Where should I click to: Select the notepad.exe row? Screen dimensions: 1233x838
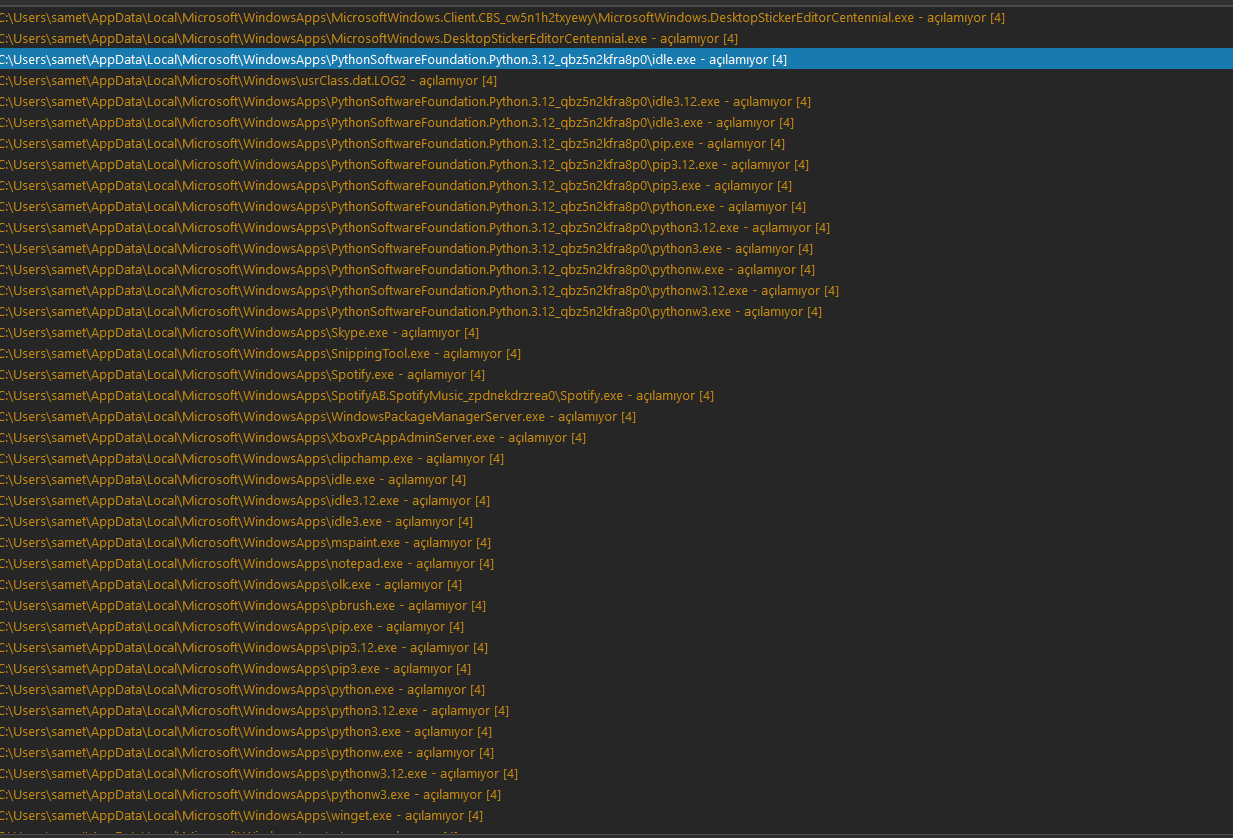616,563
